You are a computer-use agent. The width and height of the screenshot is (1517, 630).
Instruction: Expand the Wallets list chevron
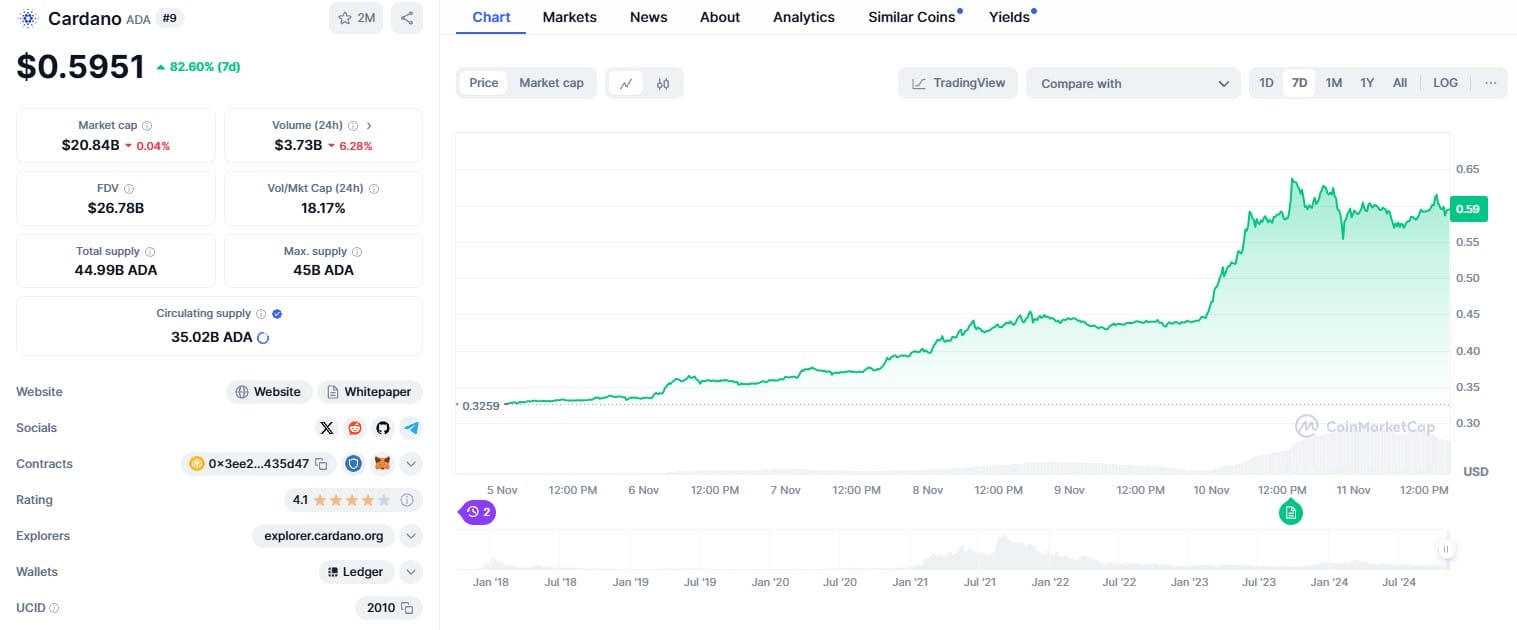[411, 572]
